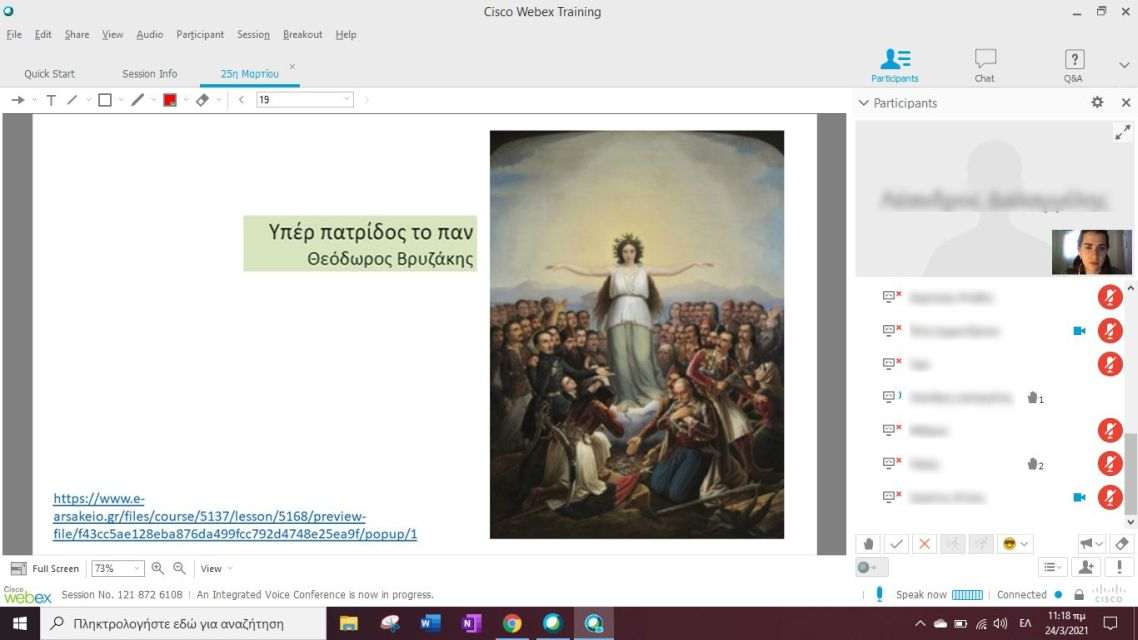Open the slide number 19 dropdown

pos(347,100)
